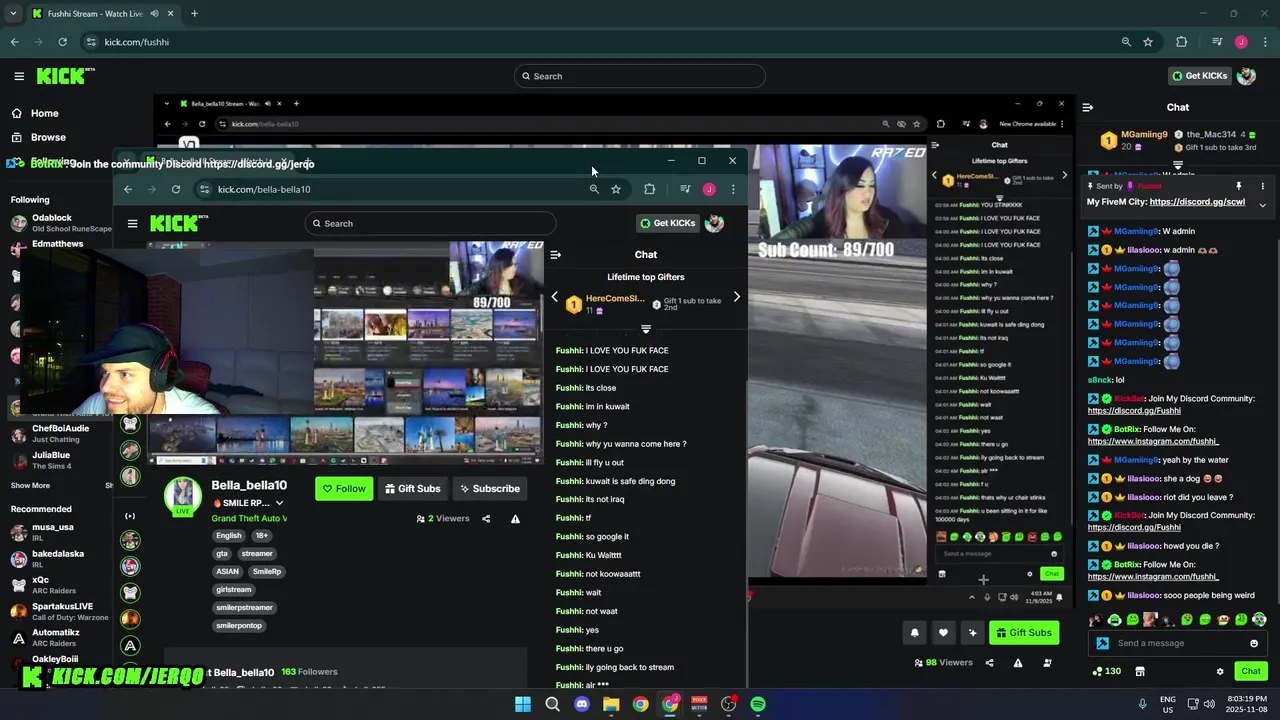Screen dimensions: 1280x720
Task: Open Windows Start menu on taskbar
Action: (523, 704)
